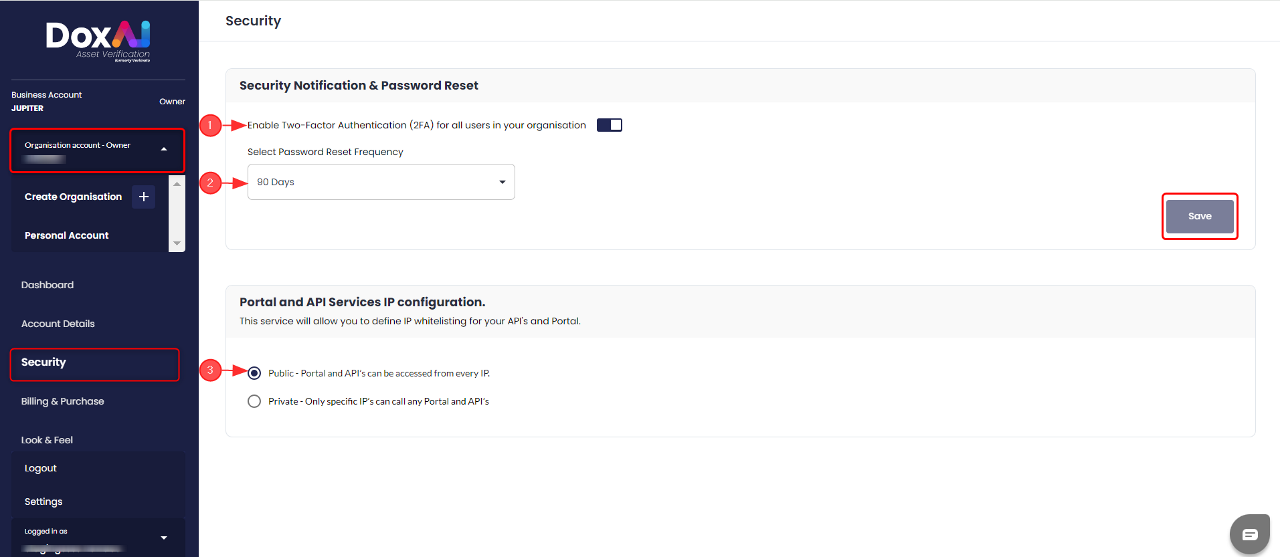Open Look & Feel settings

pos(47,440)
